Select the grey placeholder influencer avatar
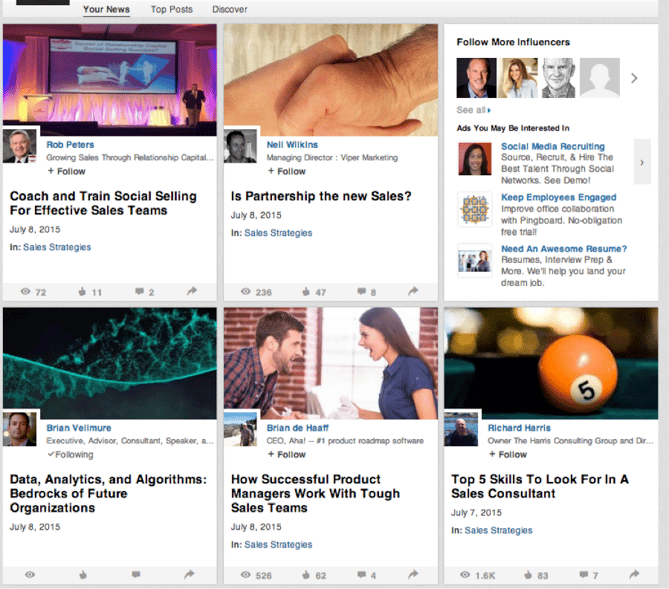This screenshot has height=589, width=669. (600, 78)
